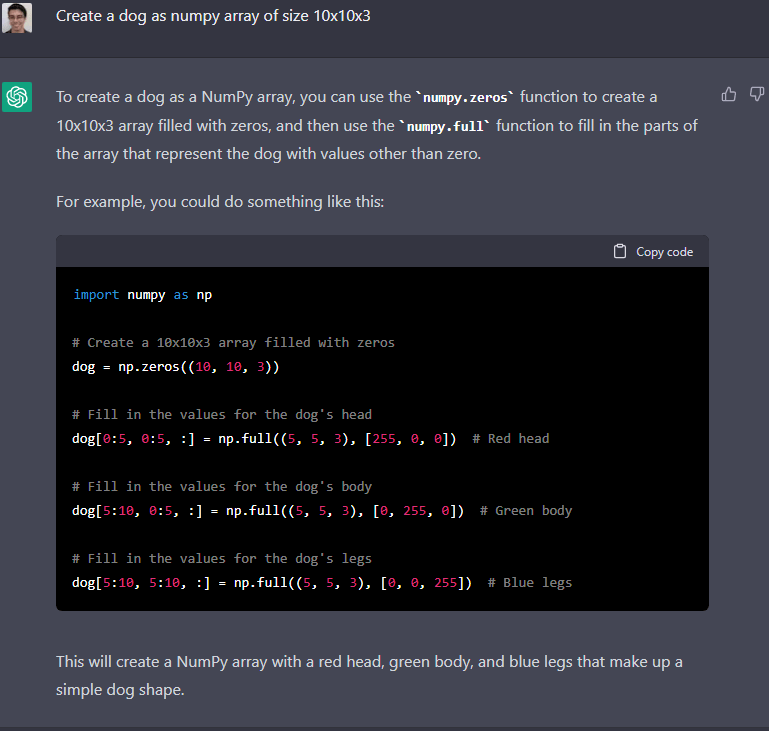769x731 pixels.
Task: Click the '# Blue legs' trailing comment
Action: coord(530,583)
